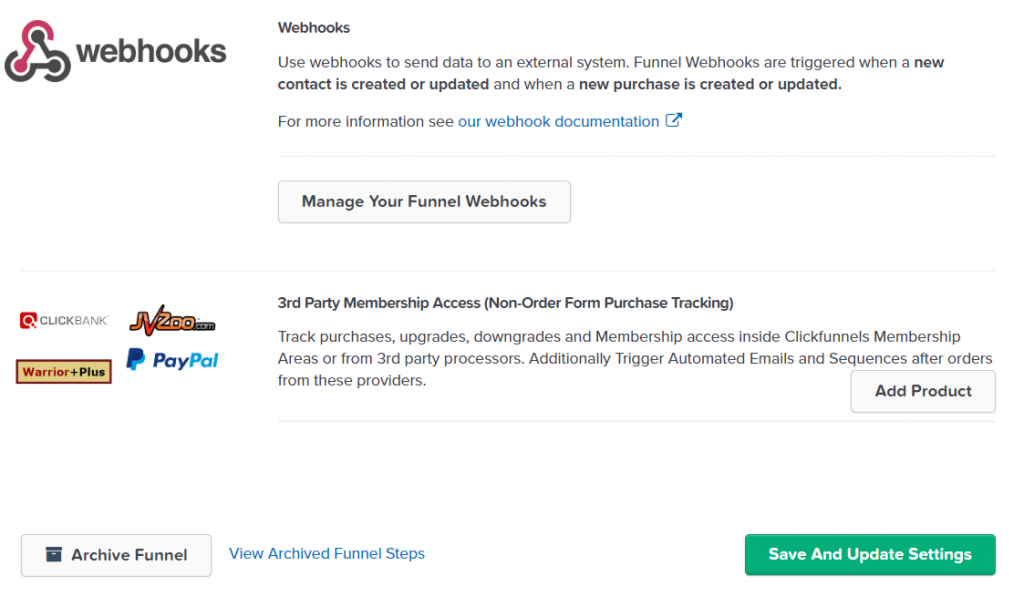Click the archive box icon in Archive Funnel
Screen dimensions: 1024x597
coord(54,555)
